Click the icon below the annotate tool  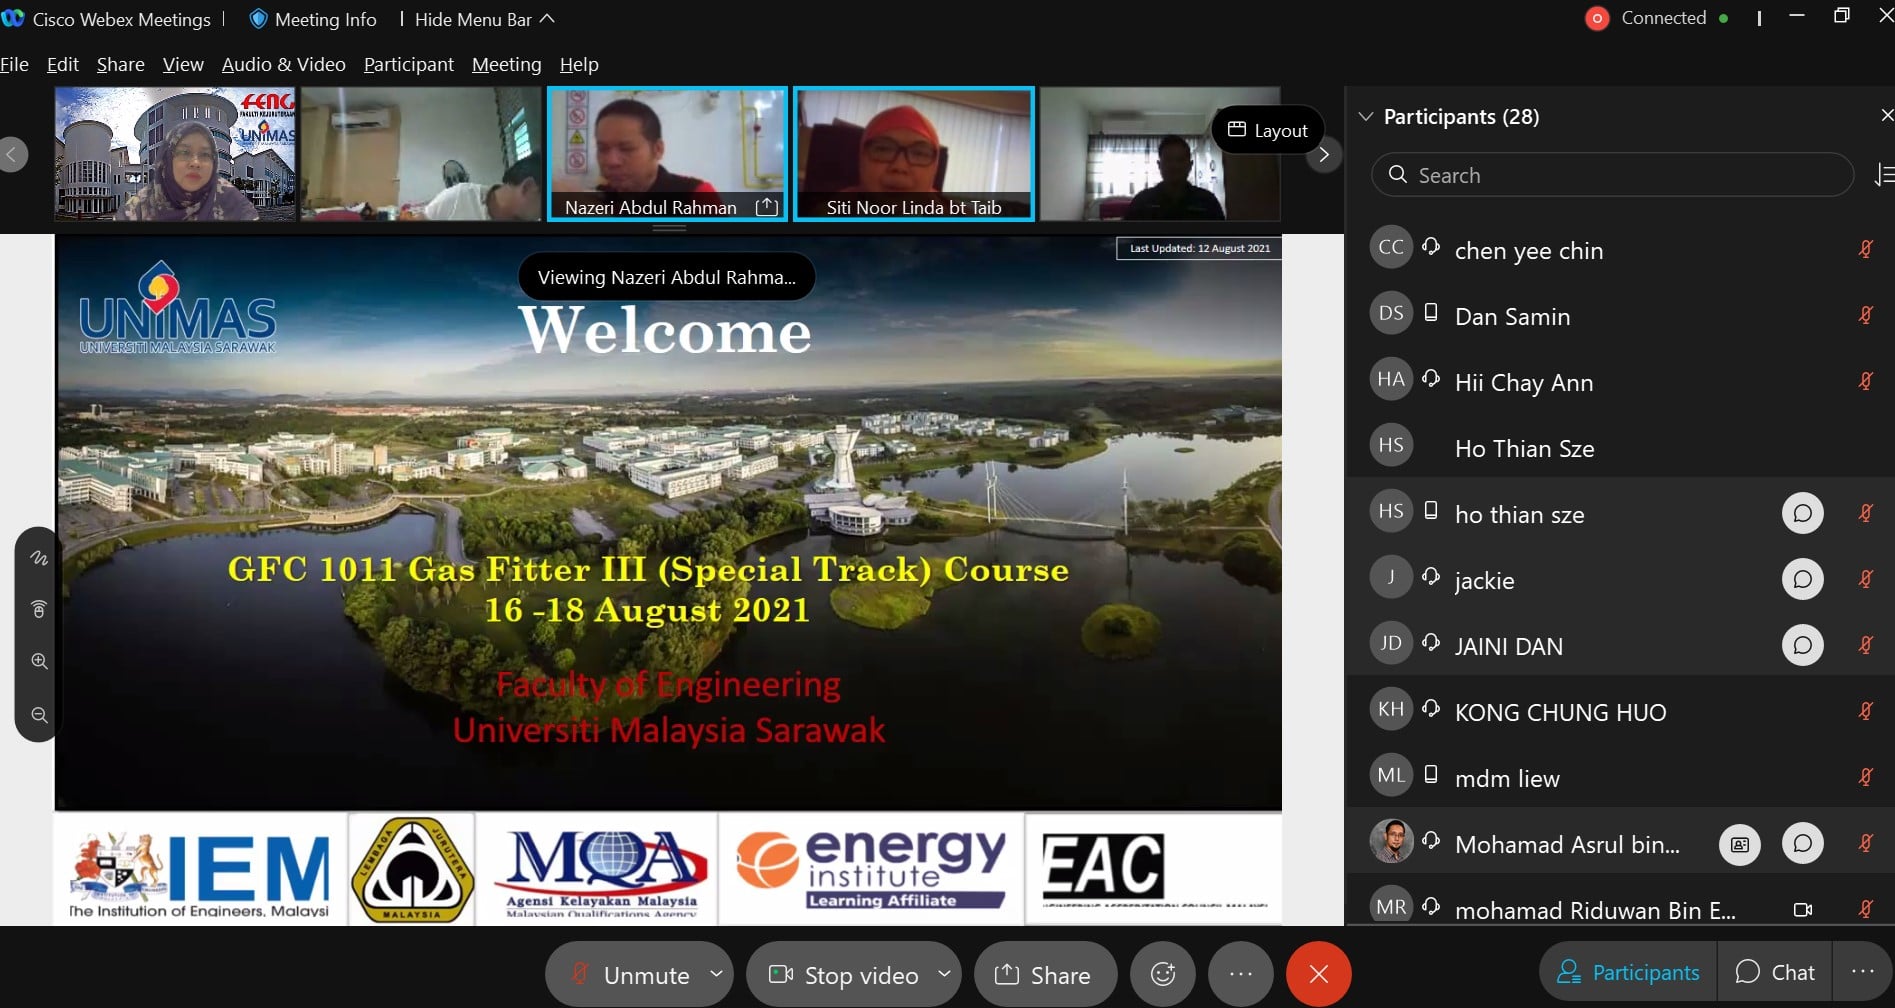click(x=39, y=609)
